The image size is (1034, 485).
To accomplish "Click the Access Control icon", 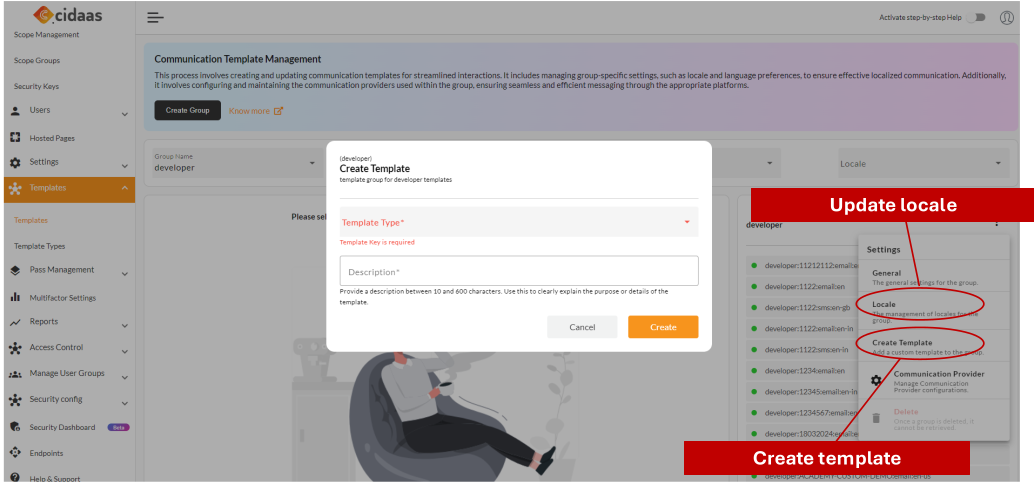I will tap(15, 348).
